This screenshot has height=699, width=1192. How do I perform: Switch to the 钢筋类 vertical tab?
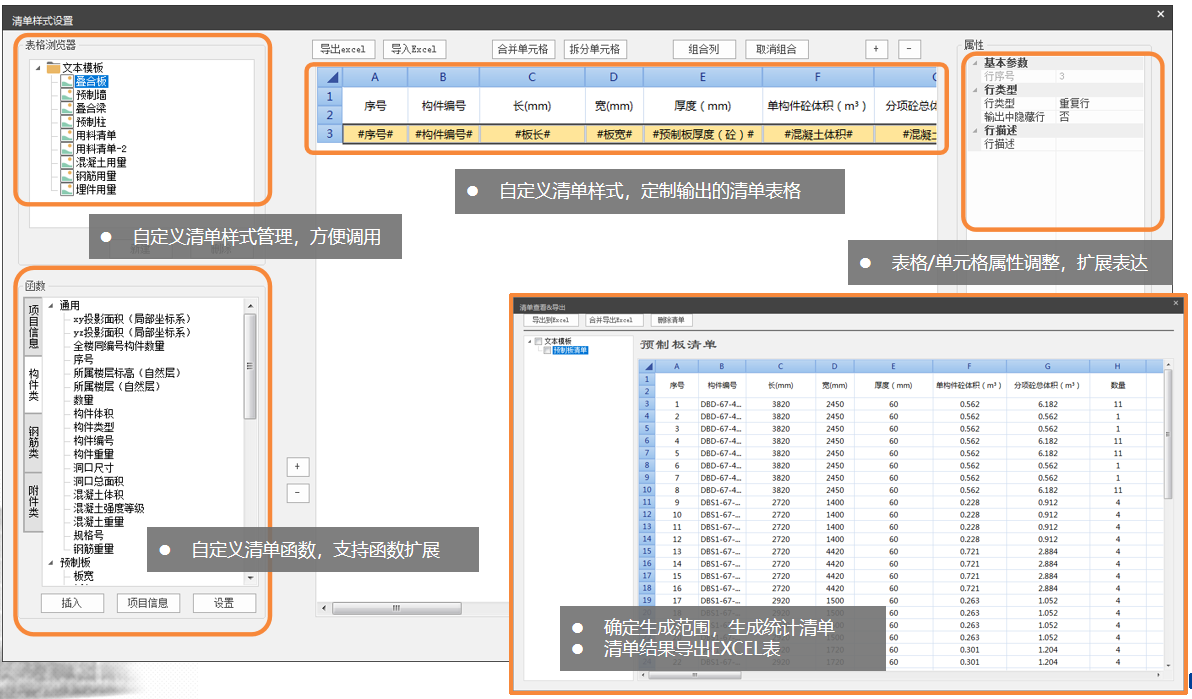(33, 441)
